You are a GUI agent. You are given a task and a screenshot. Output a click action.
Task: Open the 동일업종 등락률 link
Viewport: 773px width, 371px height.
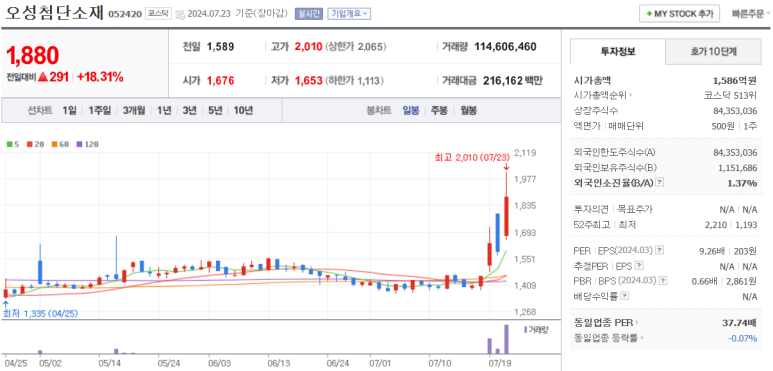pos(609,338)
